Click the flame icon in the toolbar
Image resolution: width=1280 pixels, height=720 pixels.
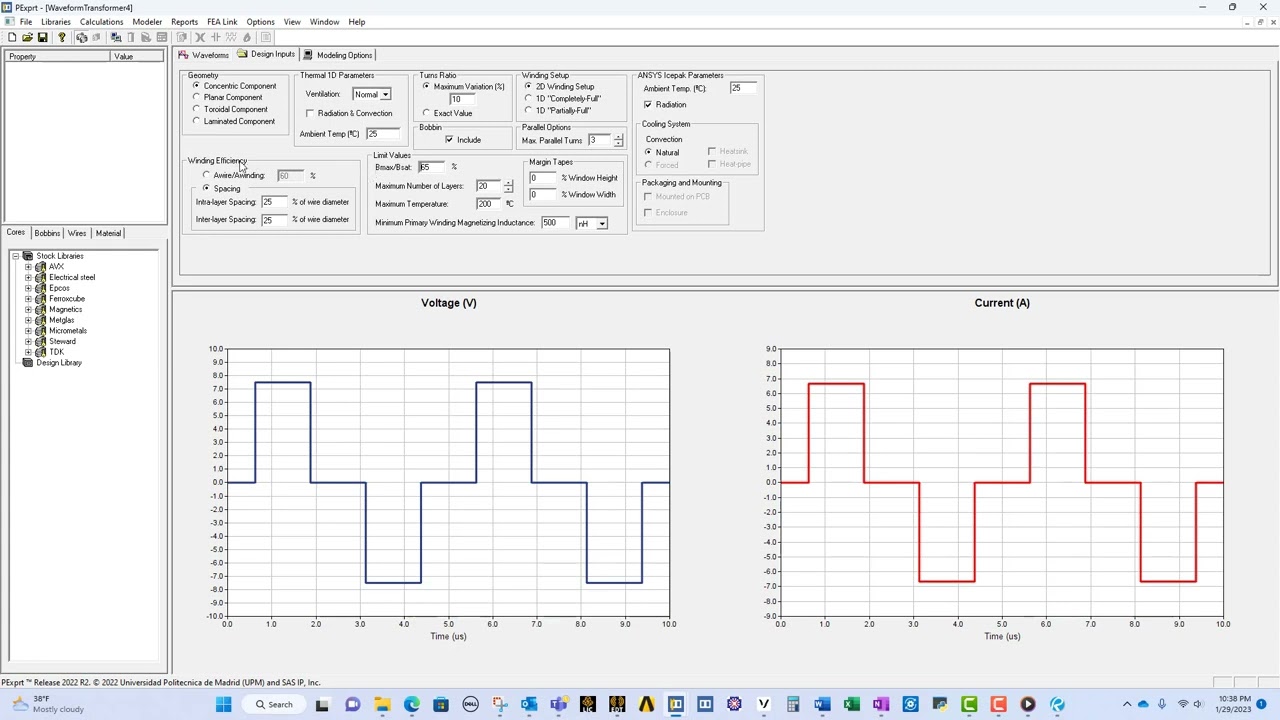pos(247,37)
